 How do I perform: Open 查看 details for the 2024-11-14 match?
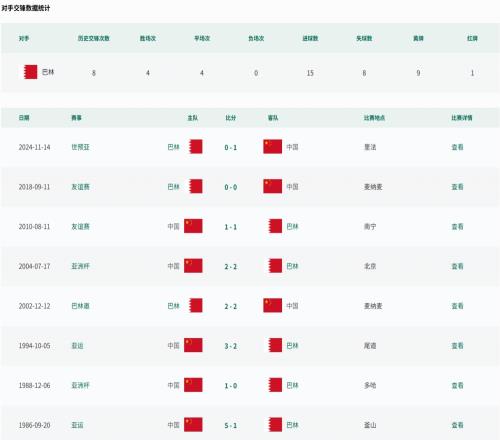pos(457,147)
